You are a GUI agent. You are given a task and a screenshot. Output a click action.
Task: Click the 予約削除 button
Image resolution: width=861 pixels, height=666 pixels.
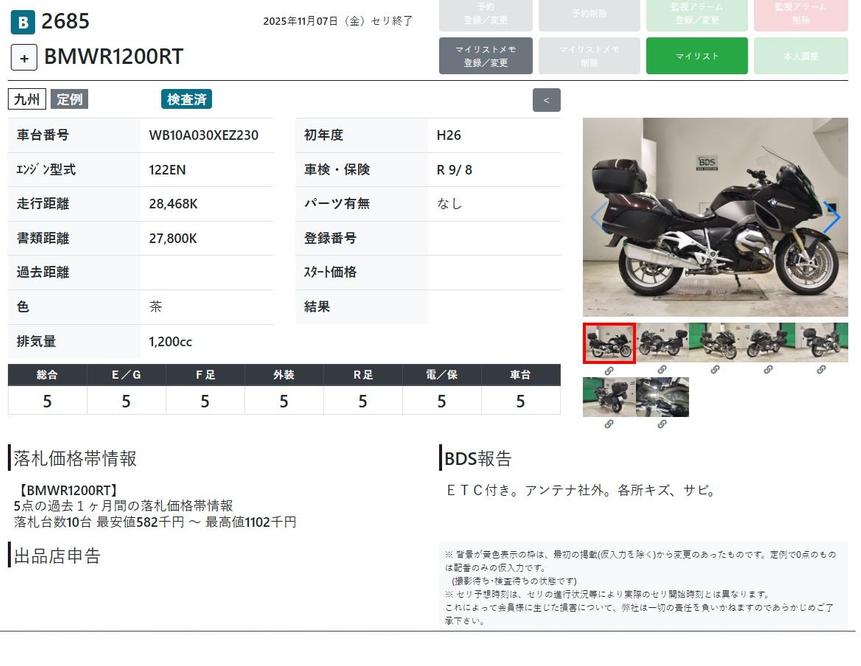tap(589, 14)
